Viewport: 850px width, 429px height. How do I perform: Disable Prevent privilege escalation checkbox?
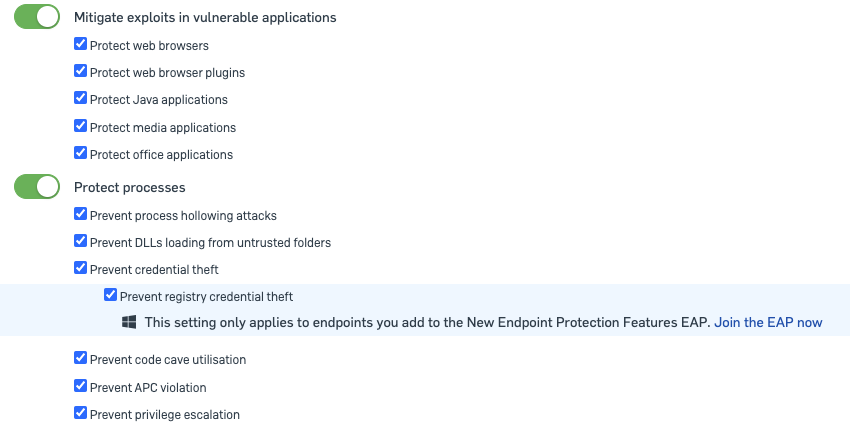click(x=80, y=413)
